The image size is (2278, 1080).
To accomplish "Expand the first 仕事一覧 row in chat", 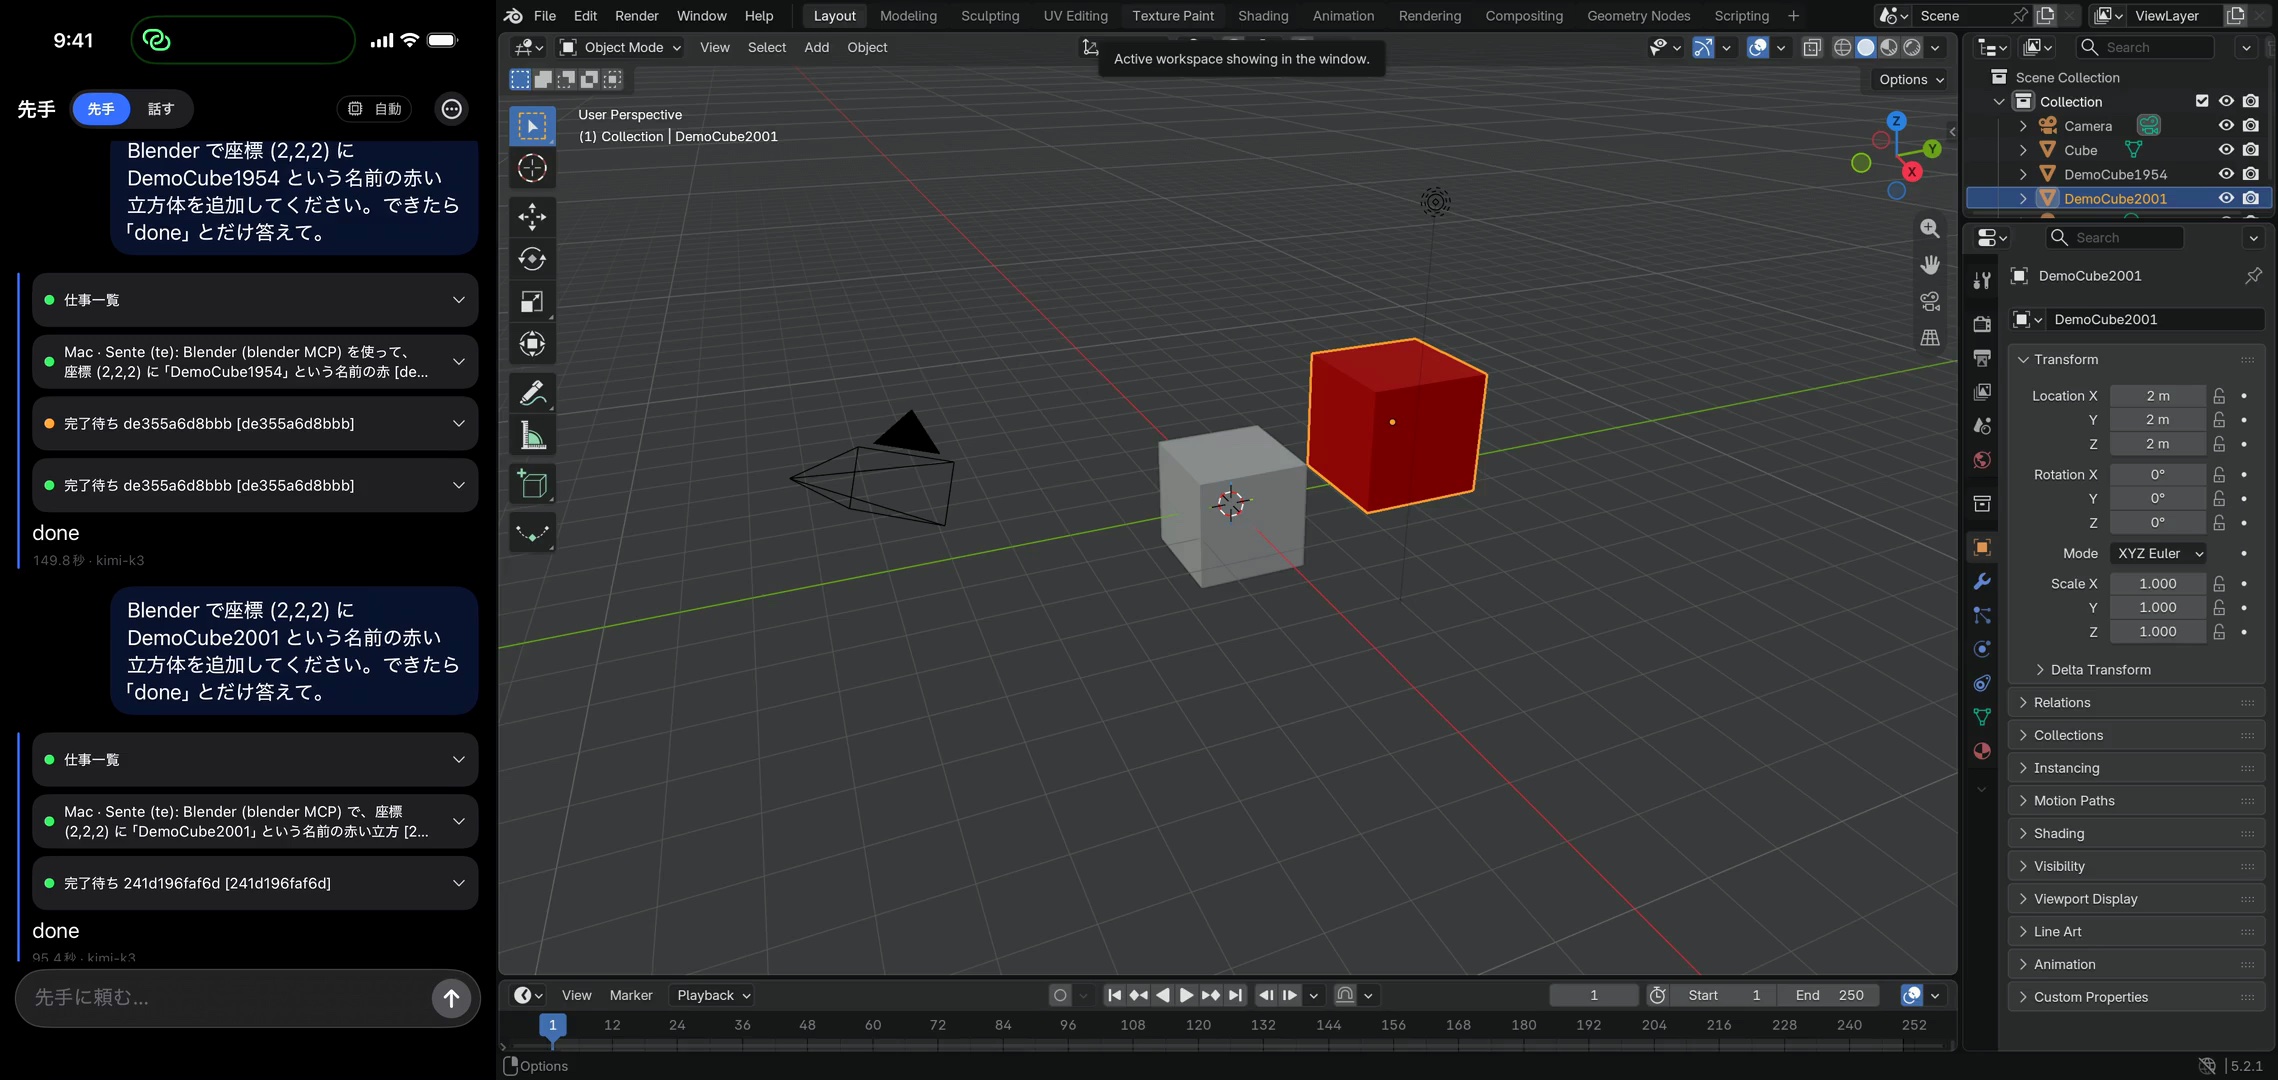I will (x=255, y=300).
